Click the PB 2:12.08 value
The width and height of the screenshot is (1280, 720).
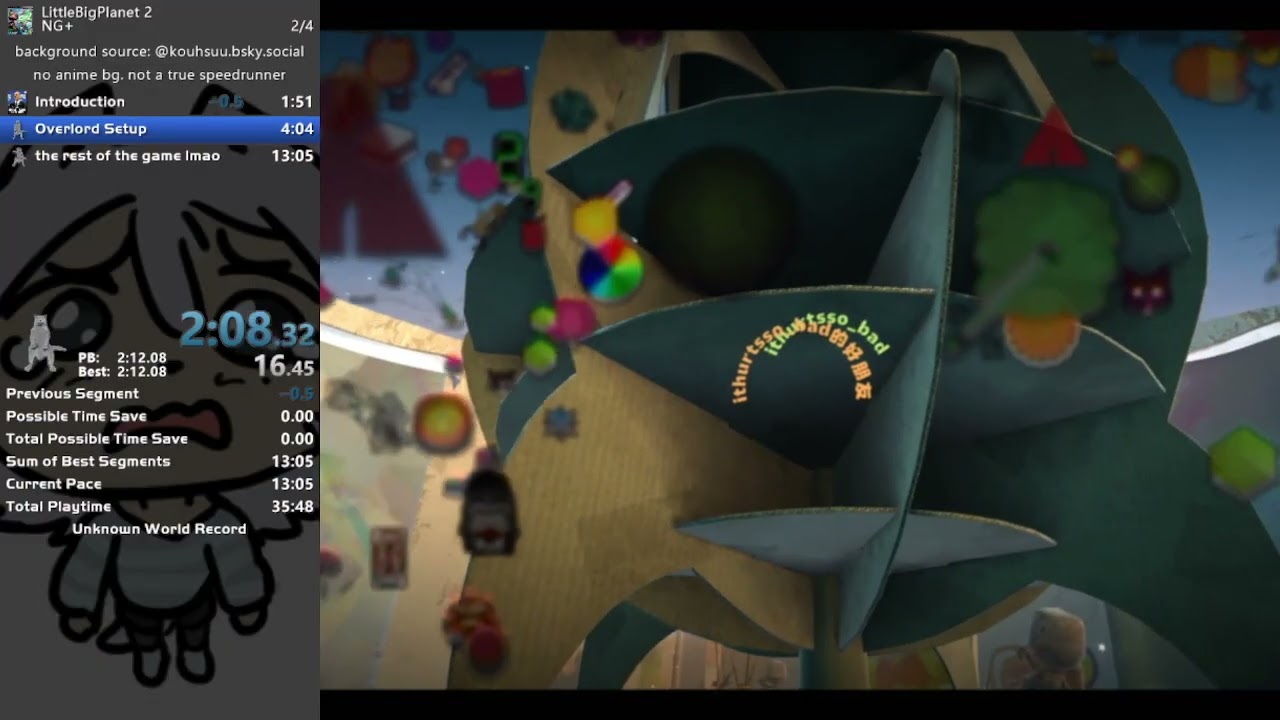pos(142,358)
